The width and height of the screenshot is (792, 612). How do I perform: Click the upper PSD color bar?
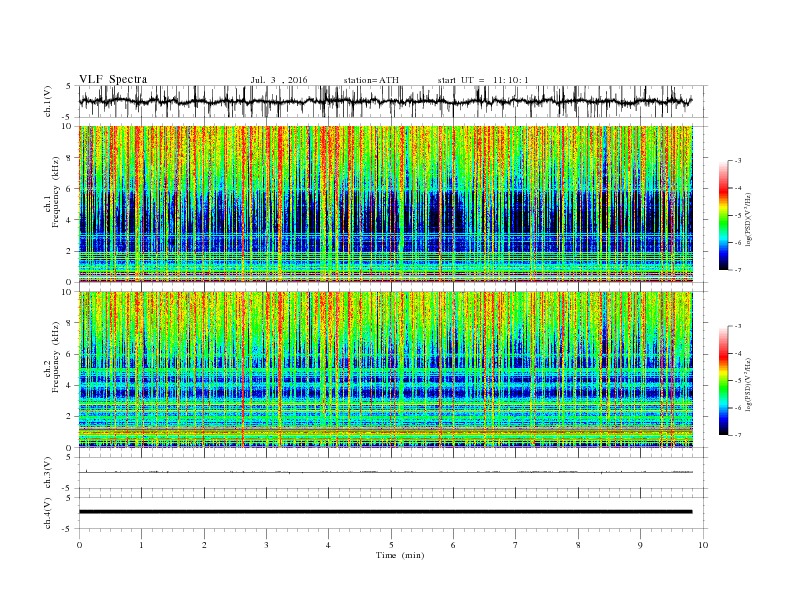724,215
